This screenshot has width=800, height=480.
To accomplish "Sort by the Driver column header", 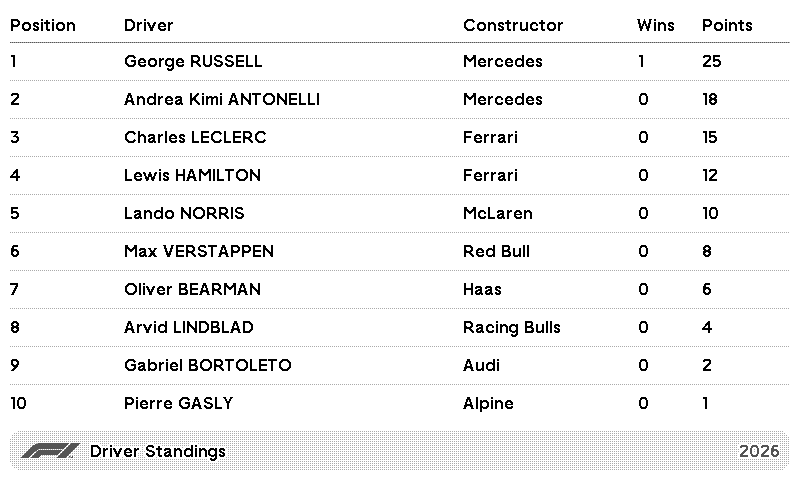I will 148,25.
